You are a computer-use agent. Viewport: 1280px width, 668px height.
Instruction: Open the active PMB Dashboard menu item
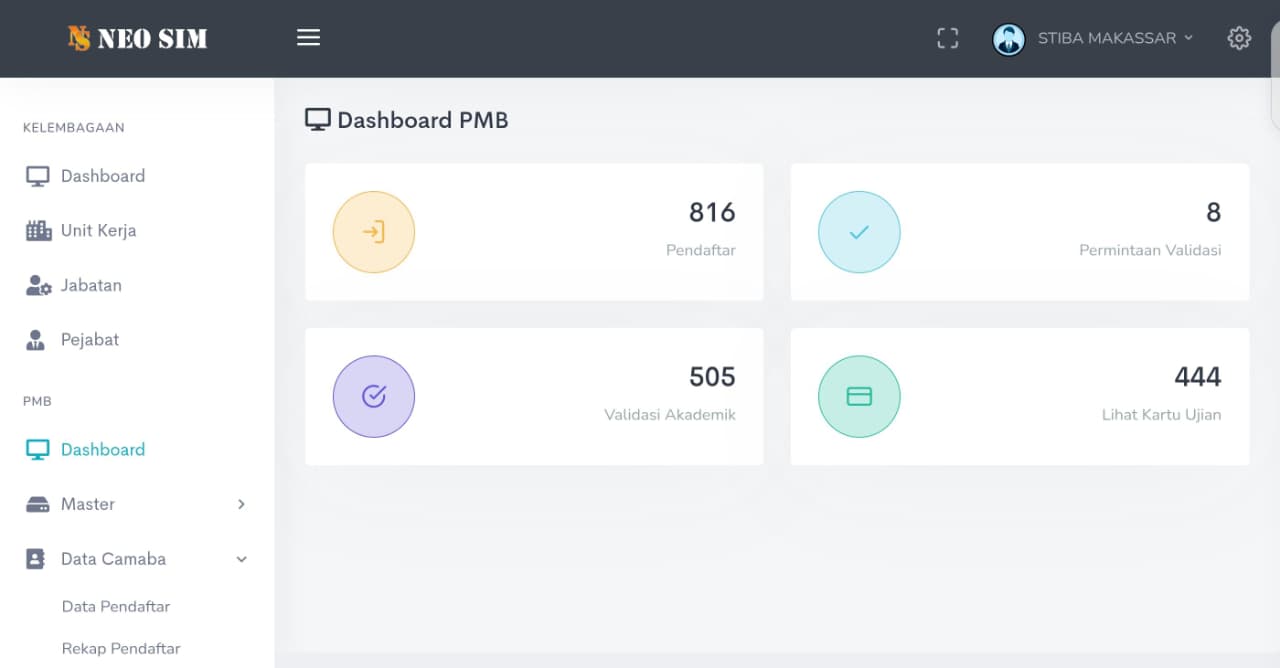tap(102, 450)
